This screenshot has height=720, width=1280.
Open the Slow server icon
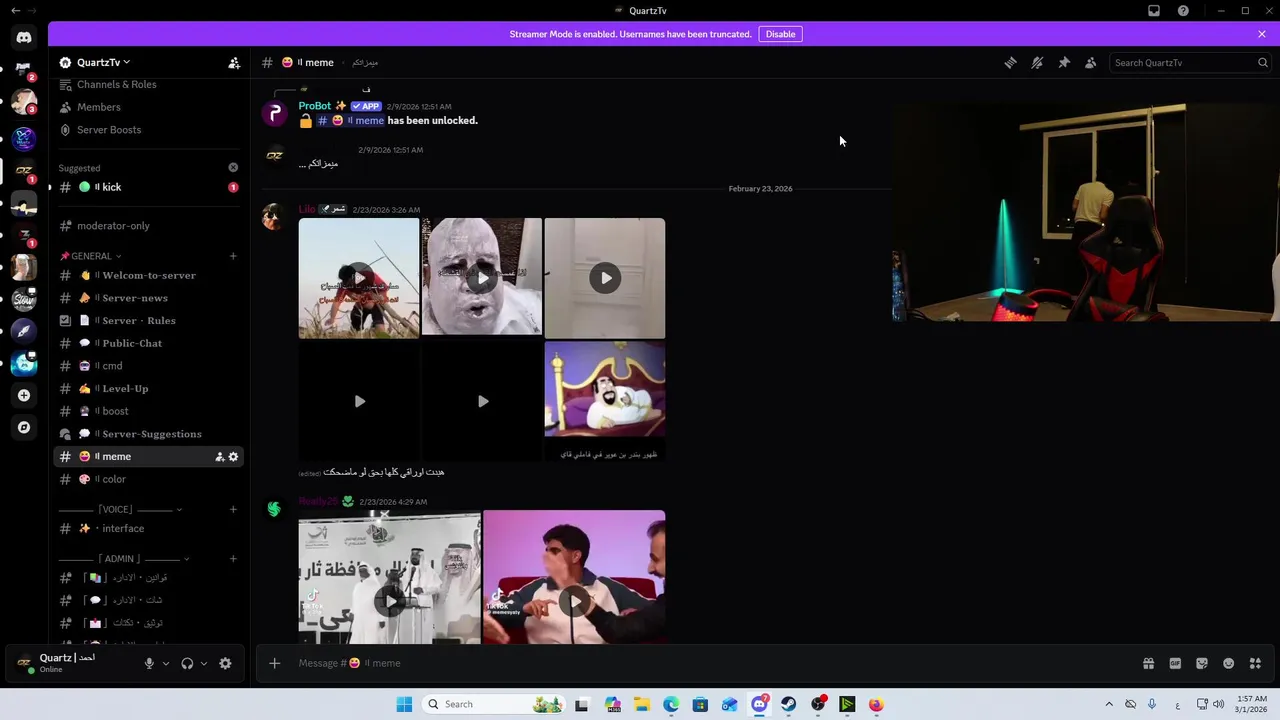click(24, 299)
